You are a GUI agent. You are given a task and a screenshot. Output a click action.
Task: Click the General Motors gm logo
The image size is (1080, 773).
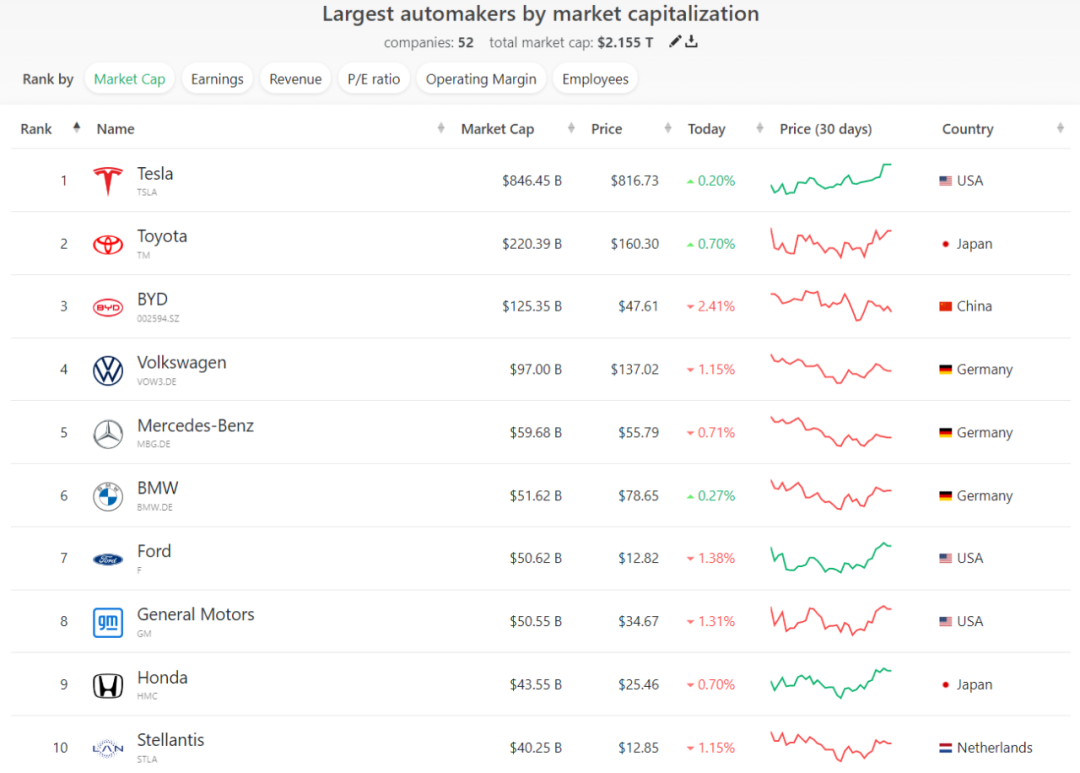coord(108,622)
